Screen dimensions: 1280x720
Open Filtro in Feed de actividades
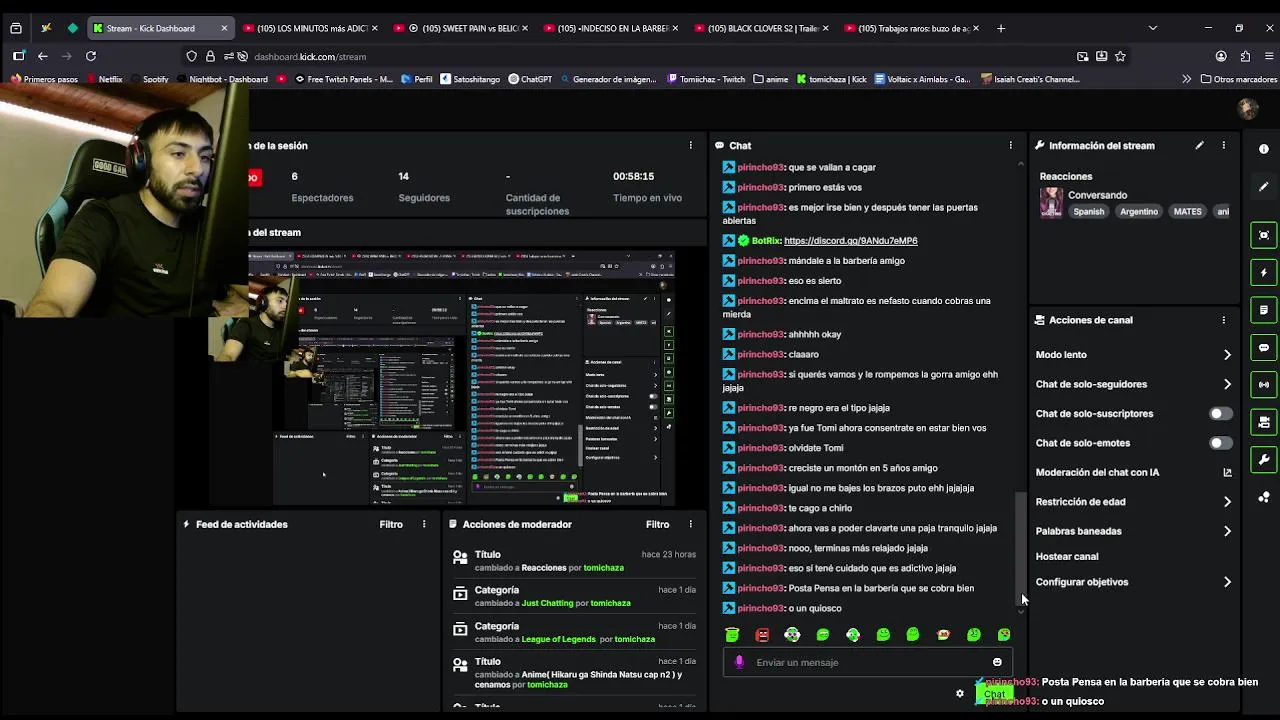391,524
